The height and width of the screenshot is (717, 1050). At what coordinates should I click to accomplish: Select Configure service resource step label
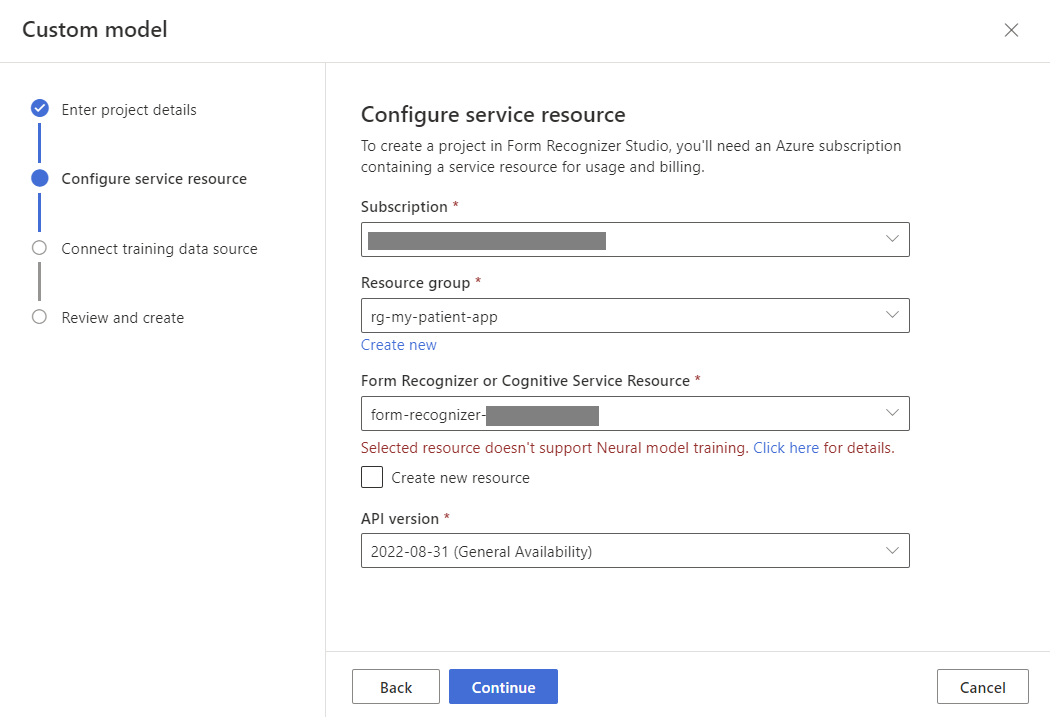tap(154, 179)
